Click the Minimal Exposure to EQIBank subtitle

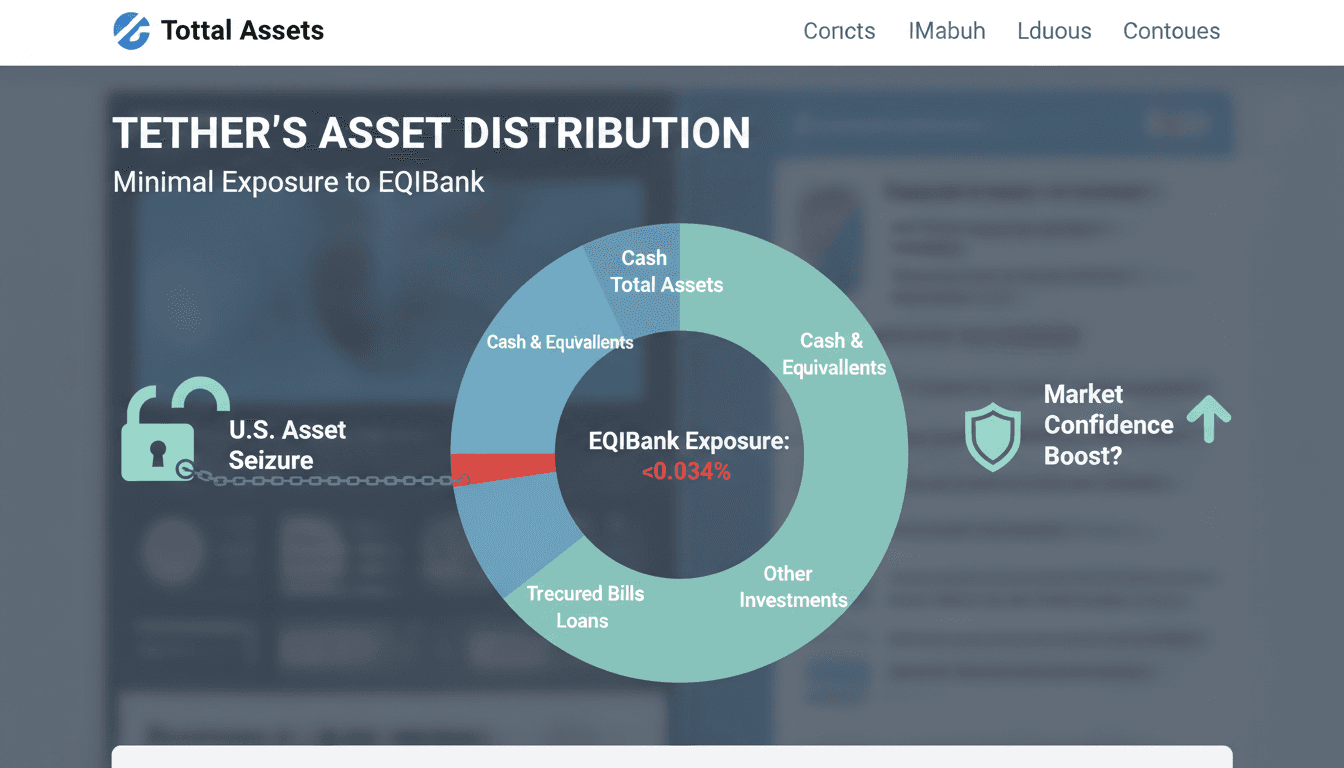coord(298,182)
